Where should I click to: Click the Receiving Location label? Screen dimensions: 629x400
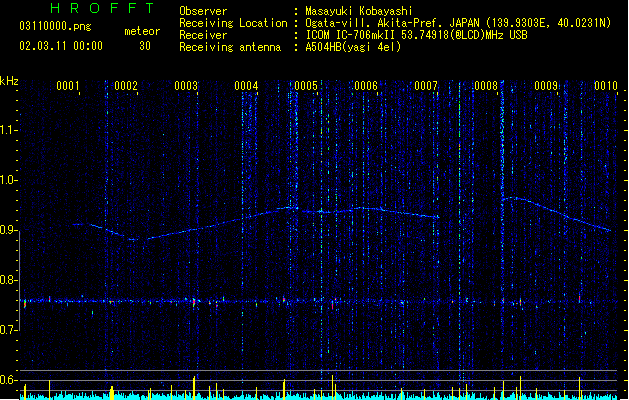[x=233, y=23]
